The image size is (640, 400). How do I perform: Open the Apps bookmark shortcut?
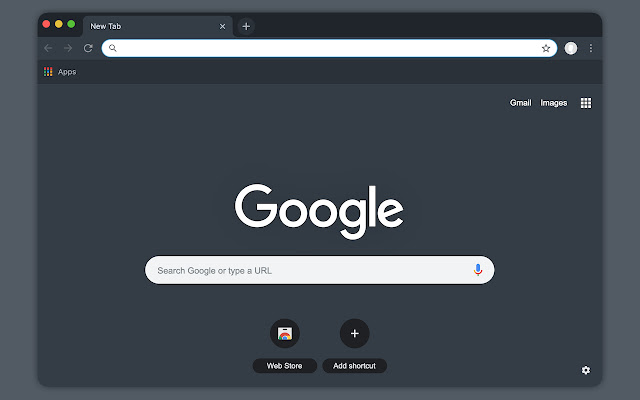click(x=60, y=72)
